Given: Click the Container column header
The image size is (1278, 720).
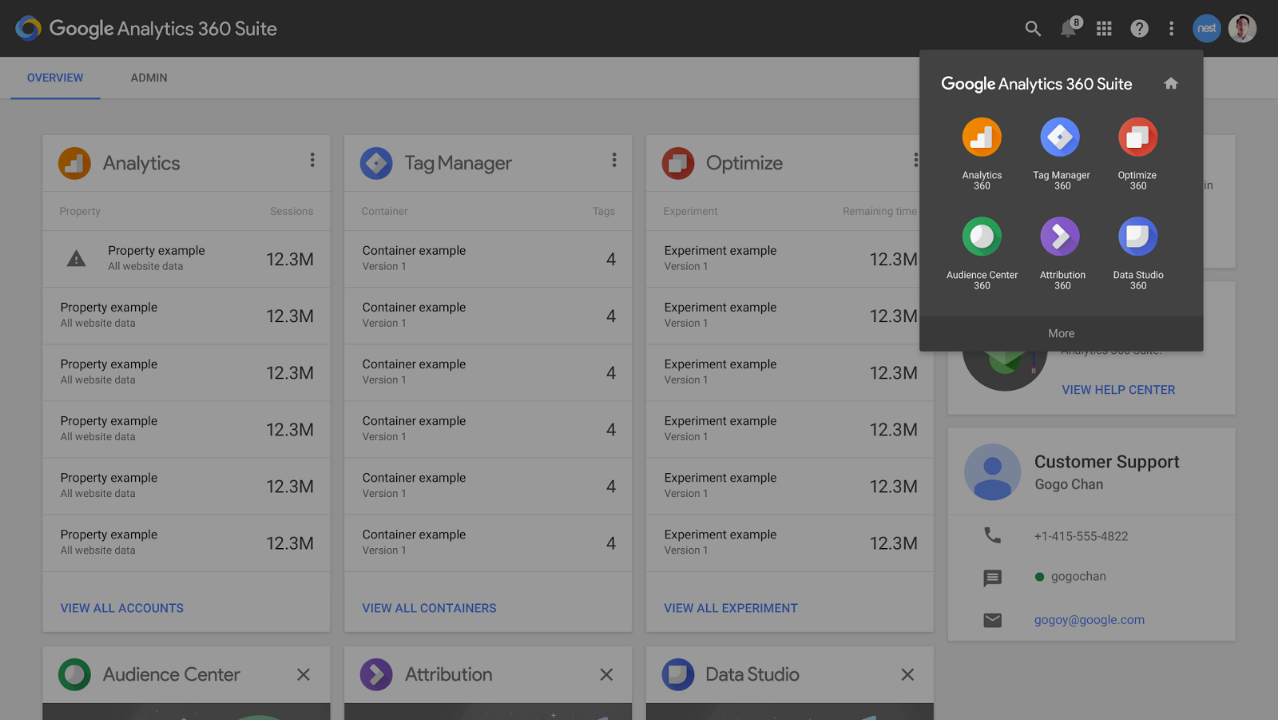Looking at the screenshot, I should (385, 211).
